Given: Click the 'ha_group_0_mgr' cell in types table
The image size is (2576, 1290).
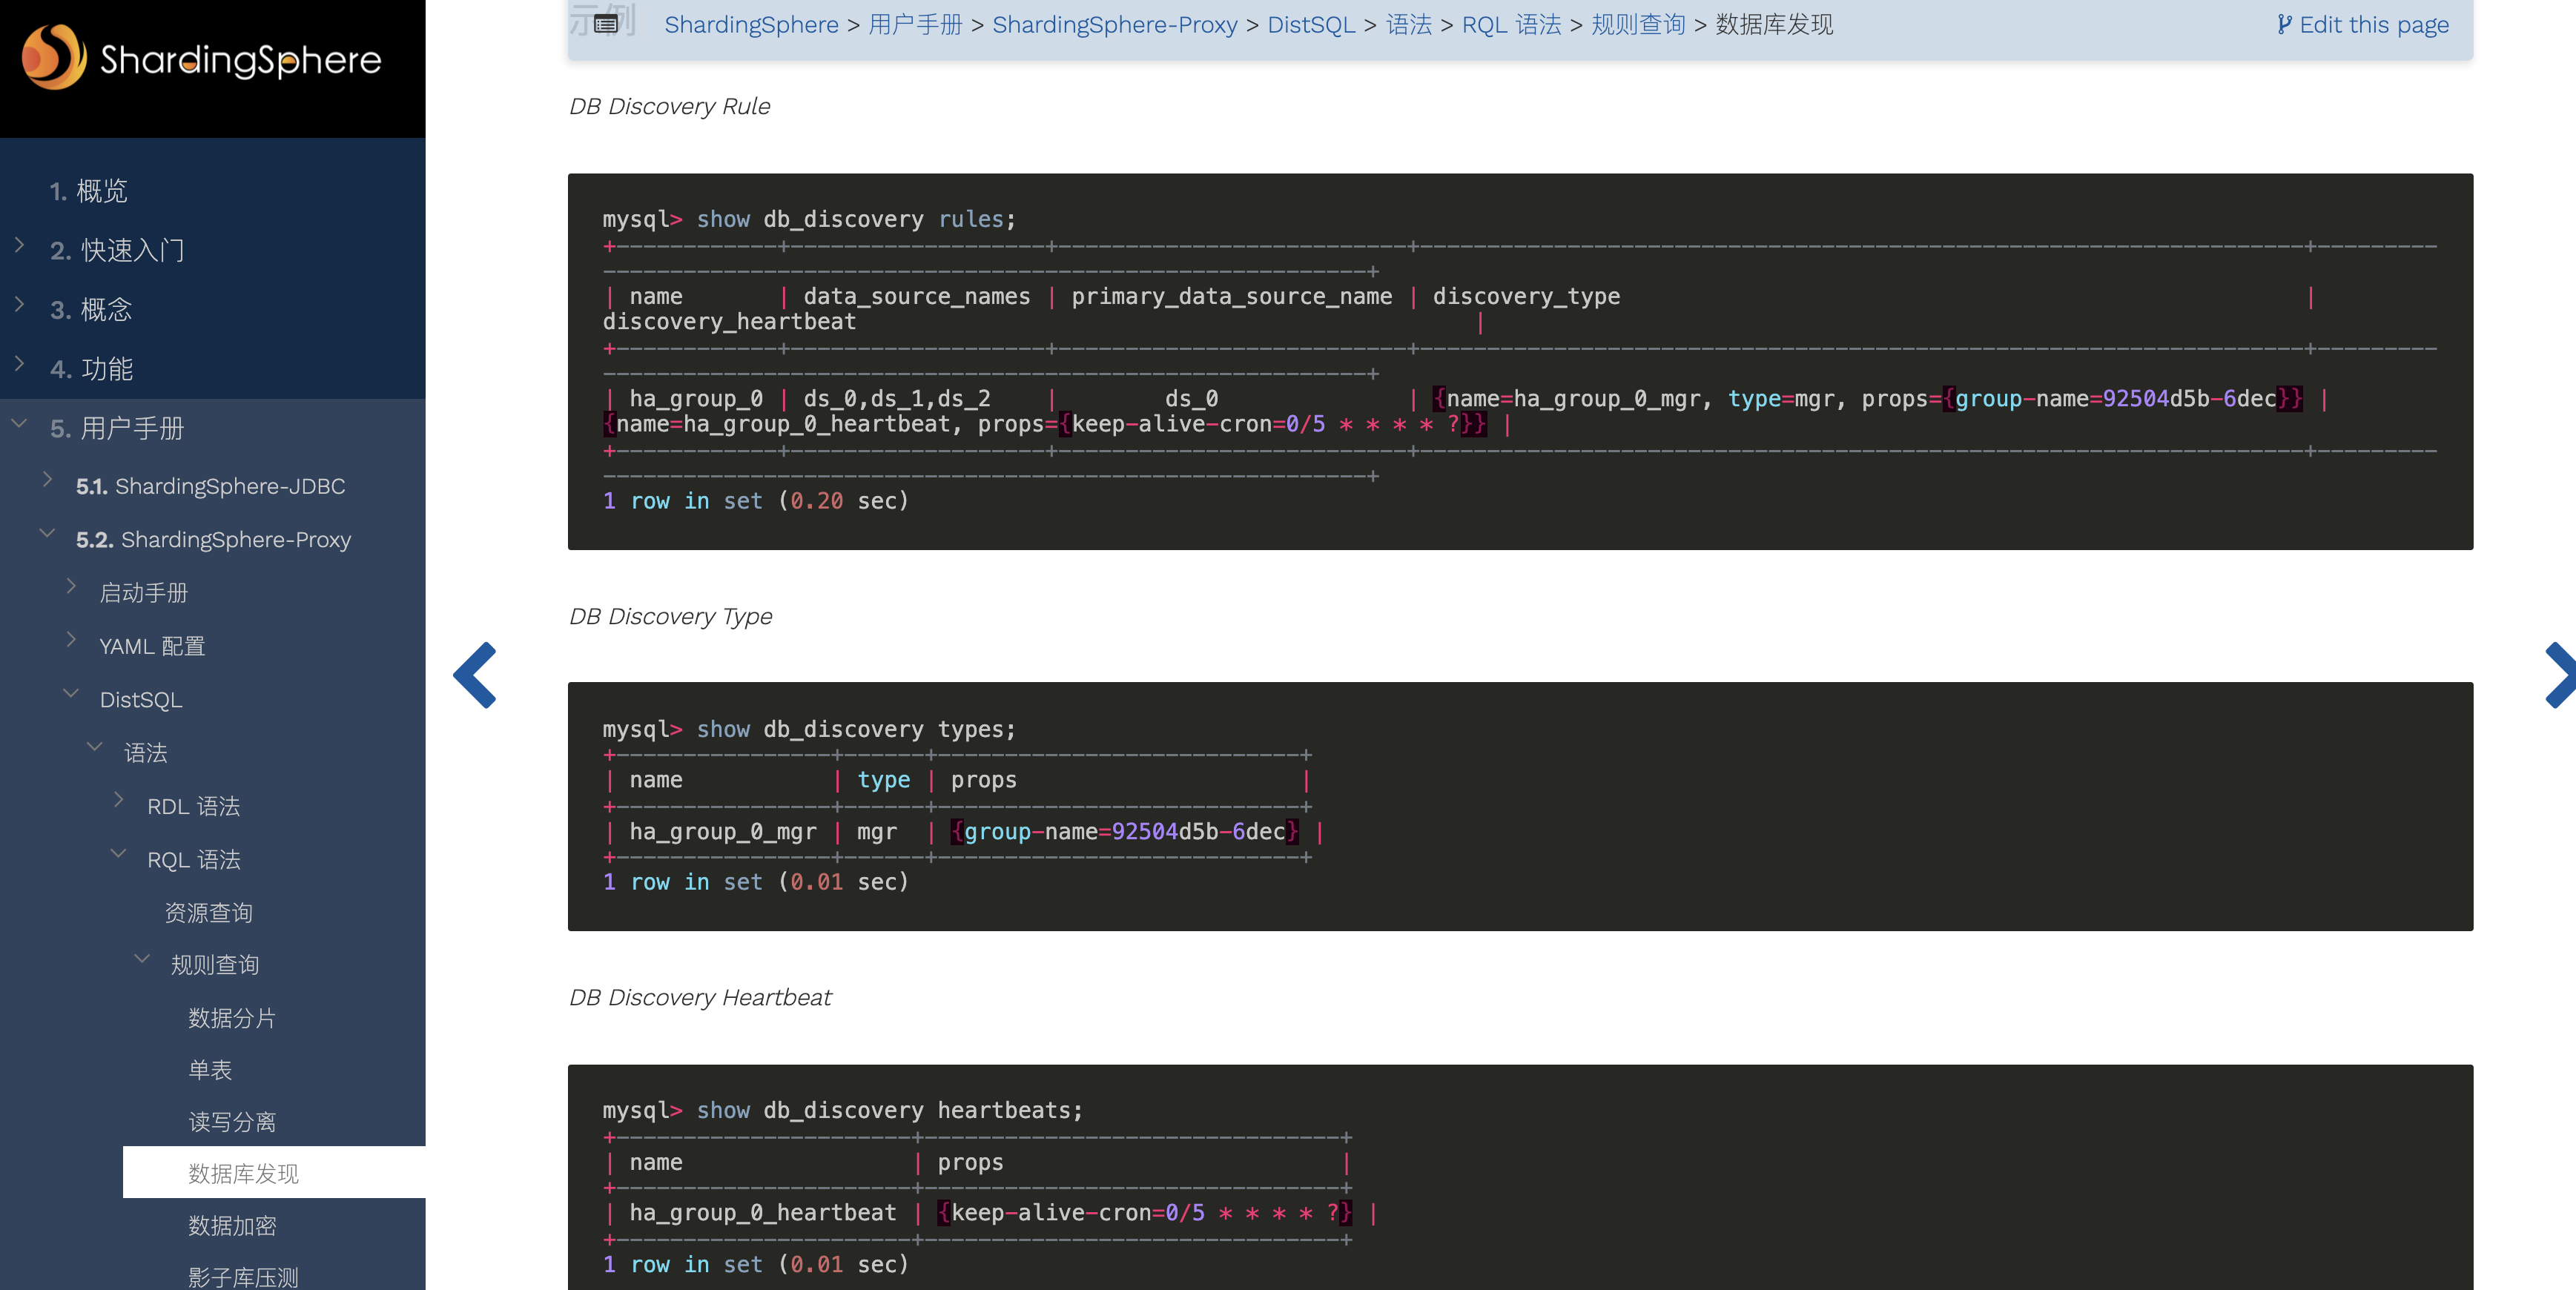Looking at the screenshot, I should (723, 832).
